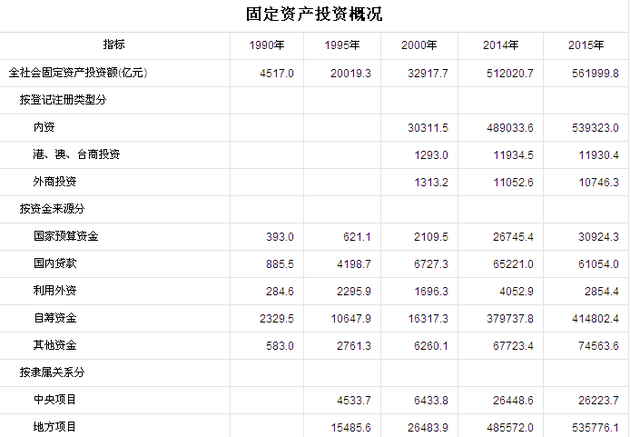Click the 1990年 column header
This screenshot has width=630, height=437.
point(268,46)
